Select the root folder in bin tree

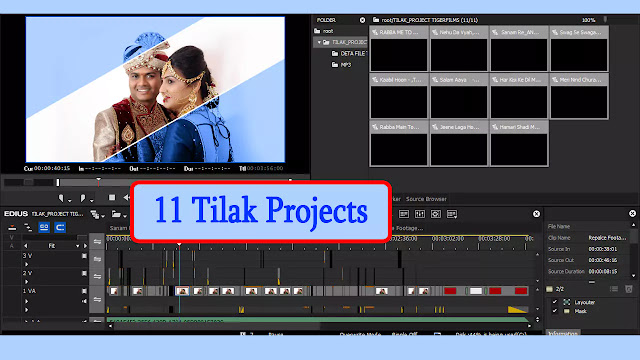pyautogui.click(x=324, y=31)
